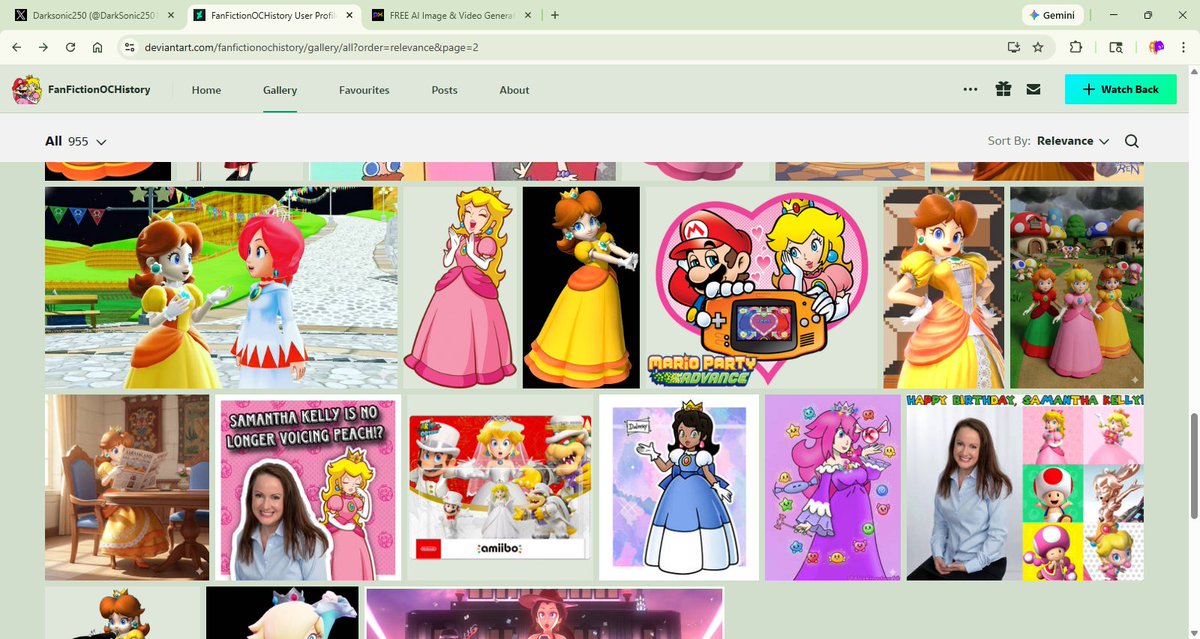Open the mushroom village princesses thumbnail

tap(1077, 287)
